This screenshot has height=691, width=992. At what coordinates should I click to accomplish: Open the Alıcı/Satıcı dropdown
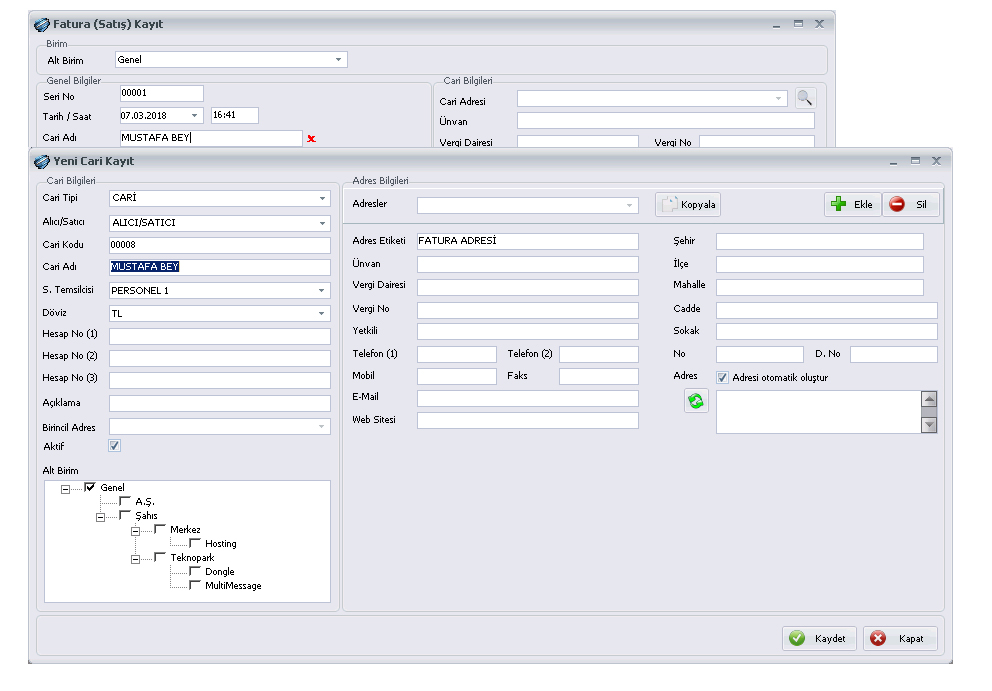(x=322, y=223)
